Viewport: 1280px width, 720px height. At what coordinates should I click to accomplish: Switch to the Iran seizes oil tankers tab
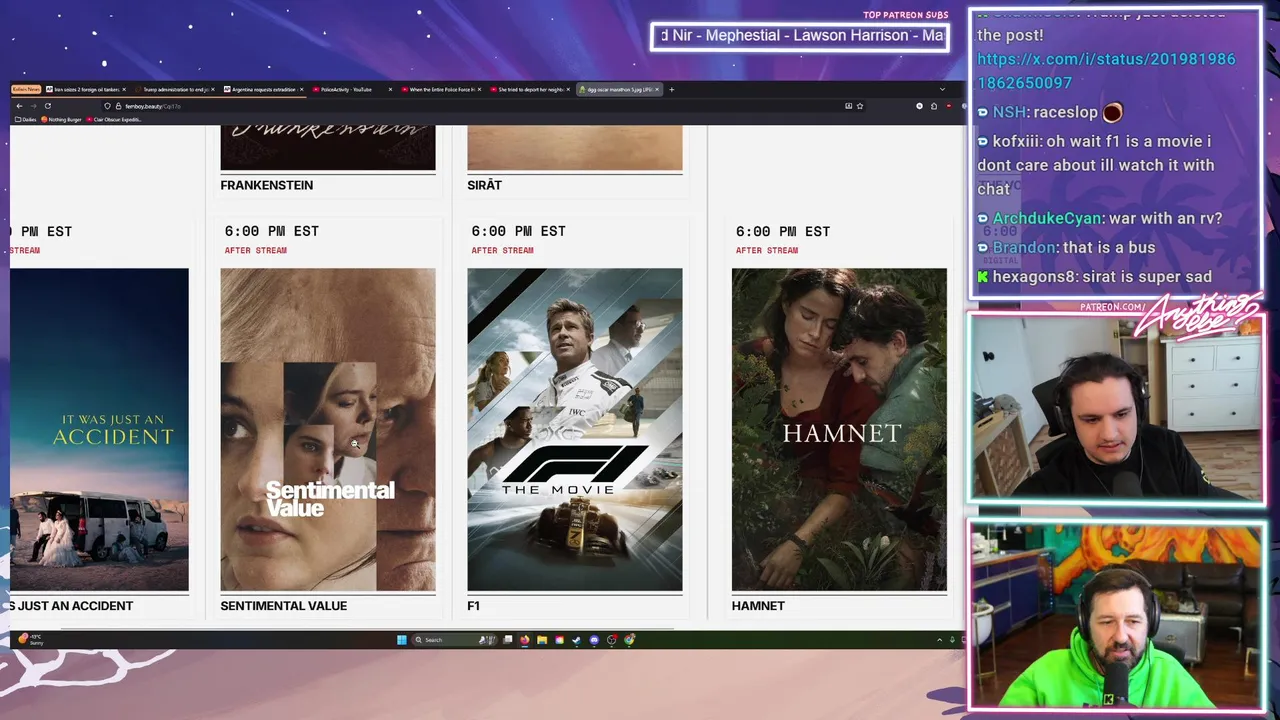(85, 89)
